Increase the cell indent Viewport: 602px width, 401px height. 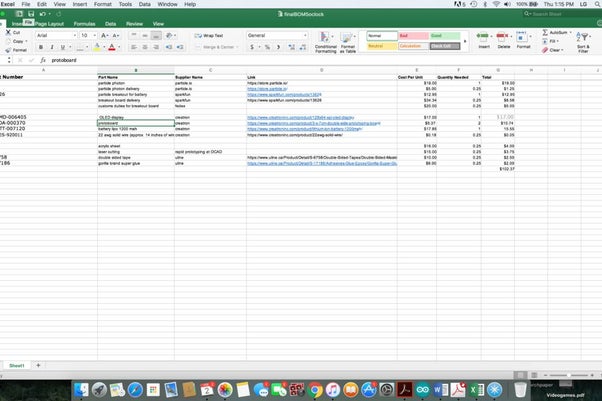(x=180, y=47)
